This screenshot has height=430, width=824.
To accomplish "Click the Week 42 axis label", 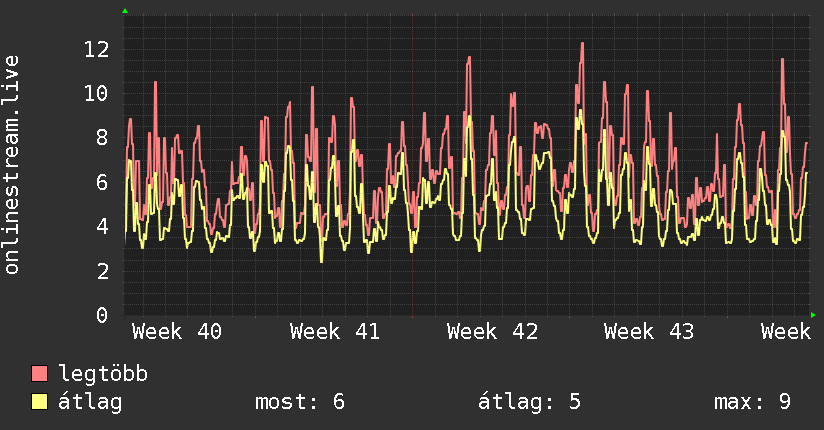I will [x=492, y=332].
